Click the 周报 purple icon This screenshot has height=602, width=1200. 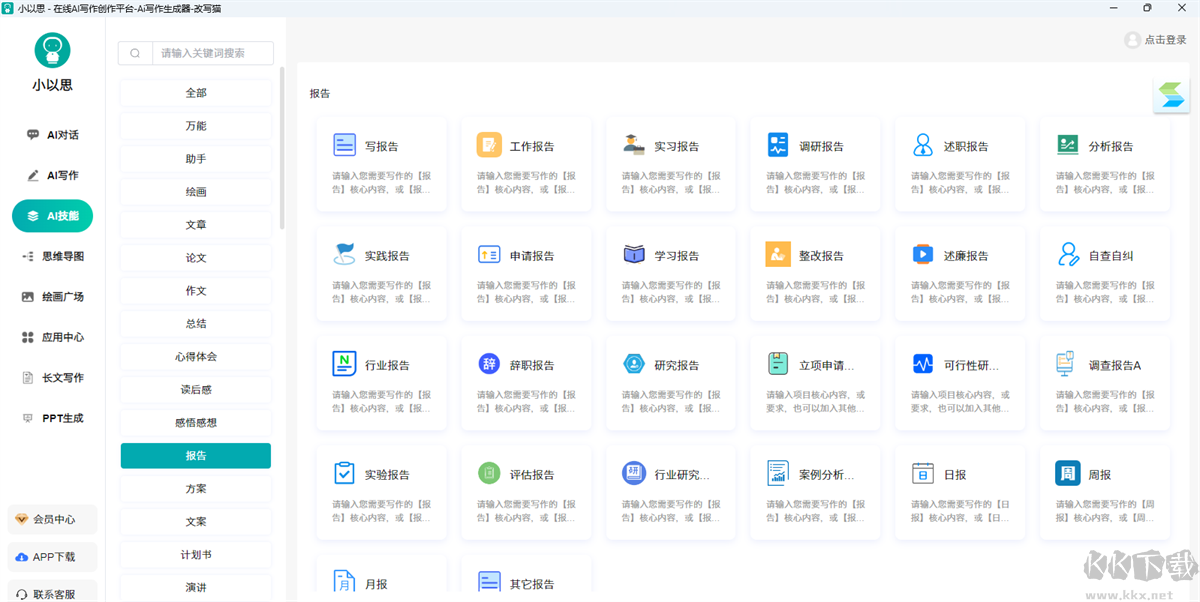[1068, 473]
